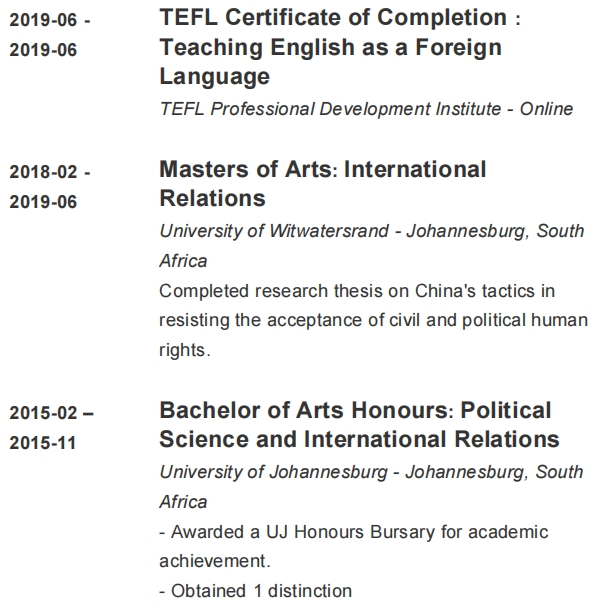This screenshot has width=611, height=611.
Task: Click the Bachelor of Arts Honours heading
Action: click(x=302, y=411)
